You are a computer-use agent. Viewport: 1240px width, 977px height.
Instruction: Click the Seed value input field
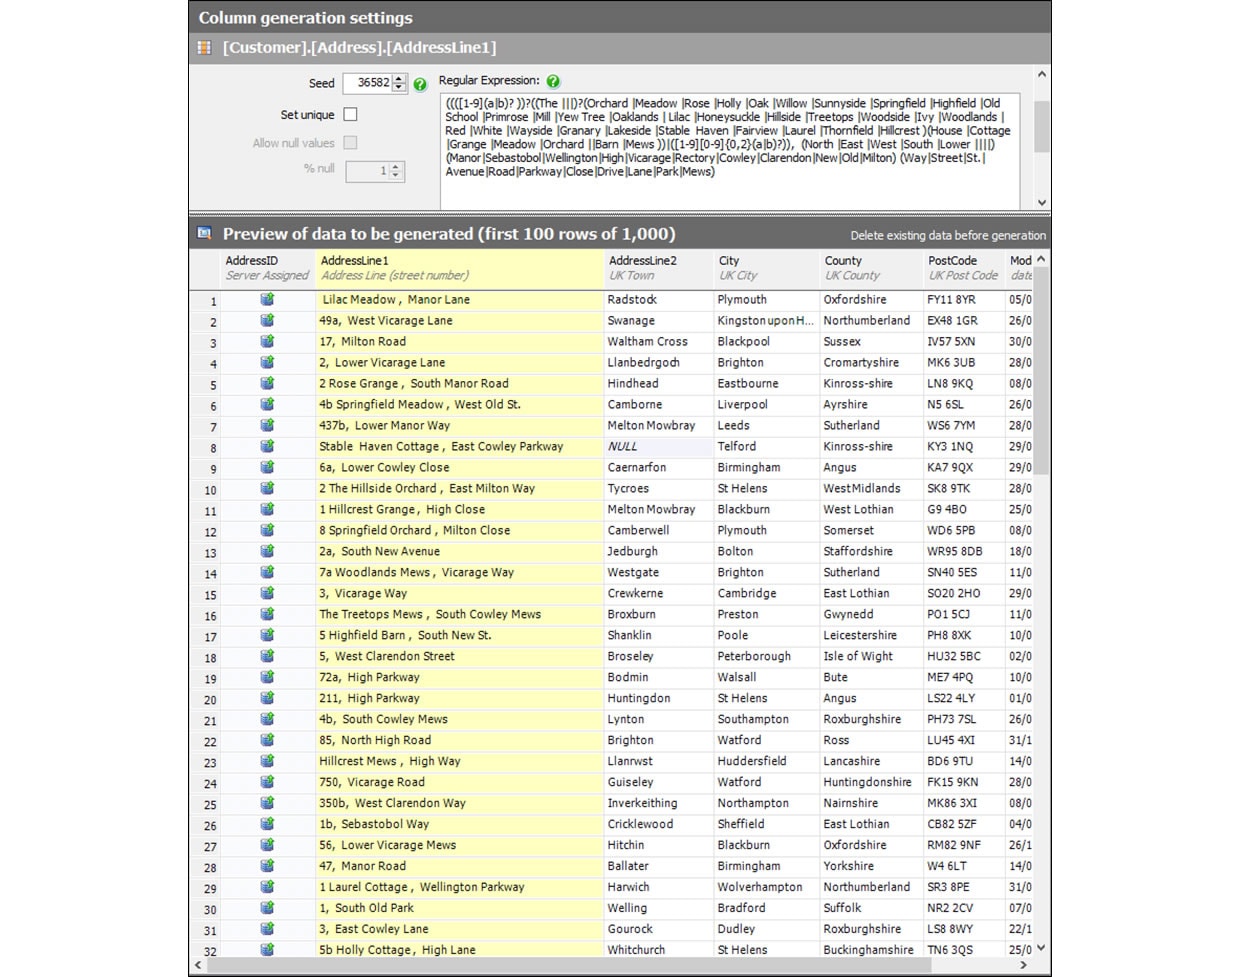click(368, 83)
